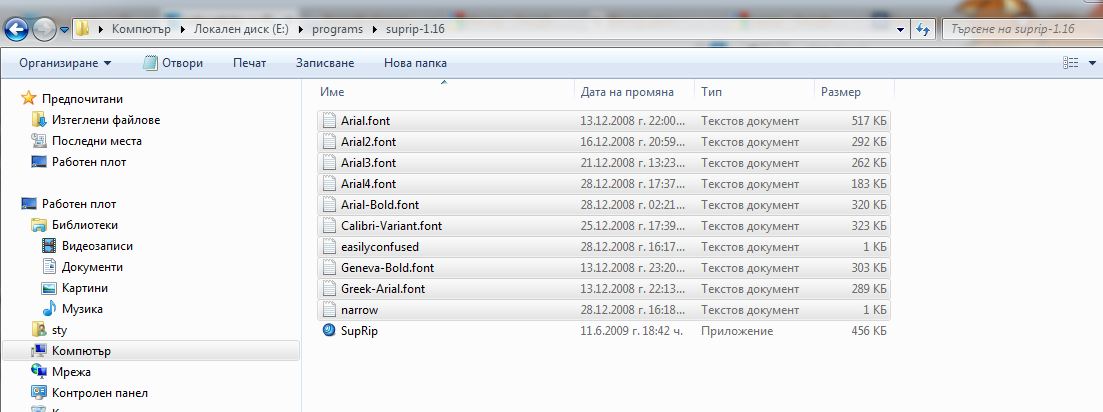Click the Предпочитани star icon
Screen dimensions: 1103x412
coord(28,98)
